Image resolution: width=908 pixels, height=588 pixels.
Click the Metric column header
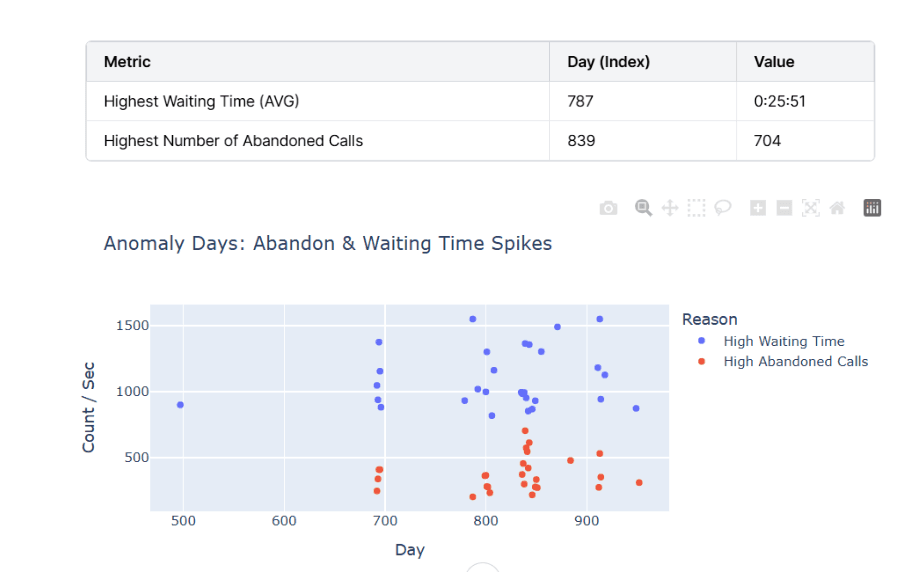click(x=127, y=62)
